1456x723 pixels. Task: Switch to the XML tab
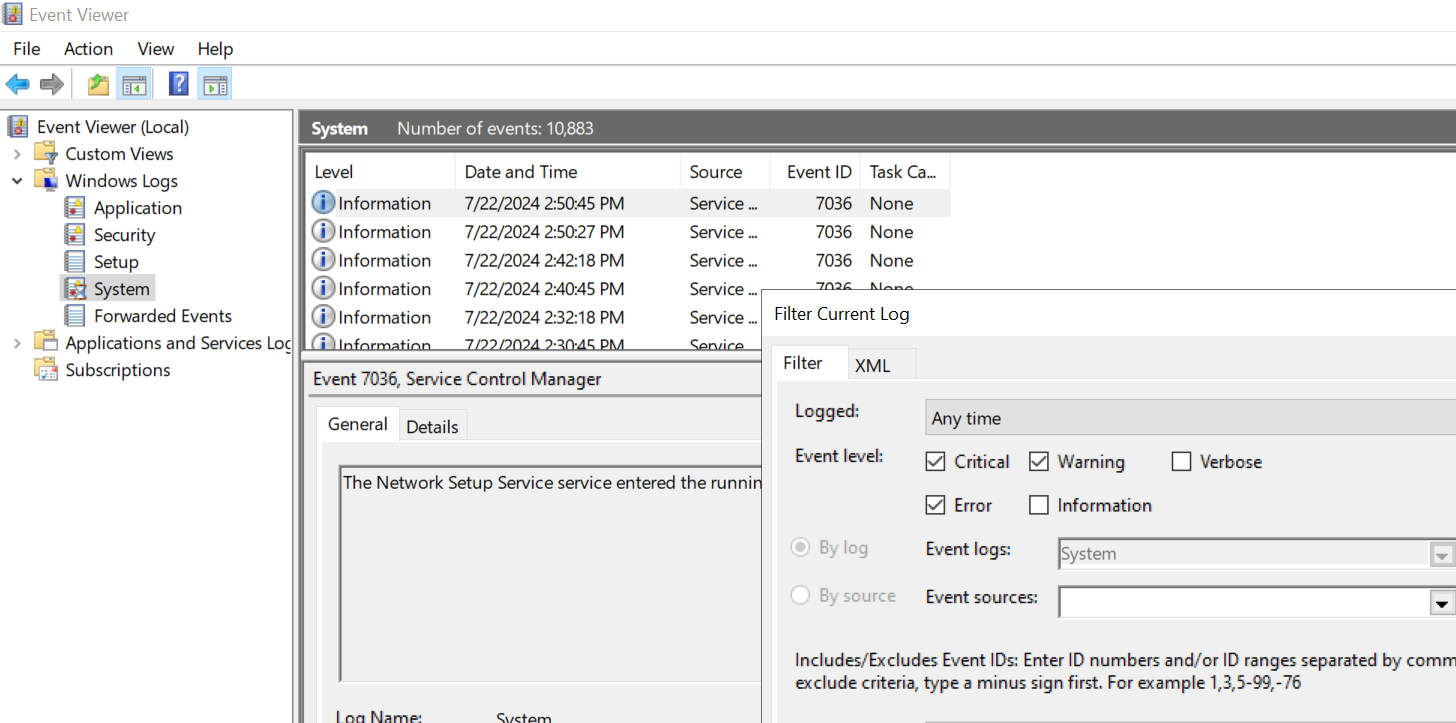click(872, 366)
